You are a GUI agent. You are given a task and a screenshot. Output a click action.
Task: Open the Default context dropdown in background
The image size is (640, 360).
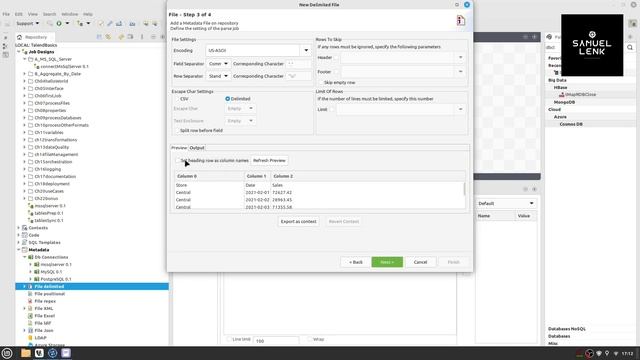[506, 203]
